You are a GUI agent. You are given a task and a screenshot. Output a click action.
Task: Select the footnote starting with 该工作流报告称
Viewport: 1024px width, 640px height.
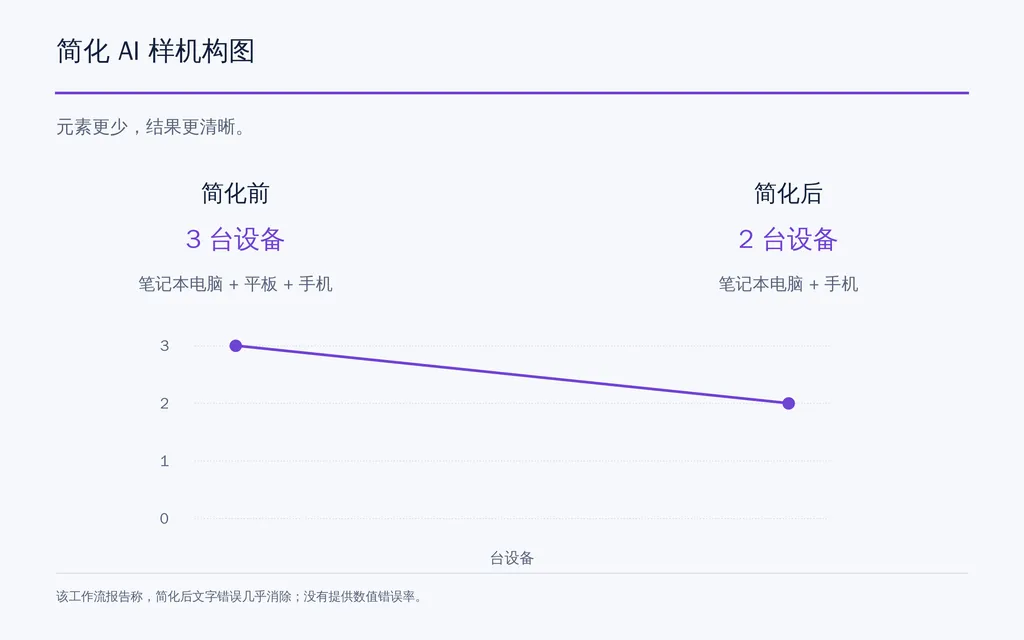point(239,596)
